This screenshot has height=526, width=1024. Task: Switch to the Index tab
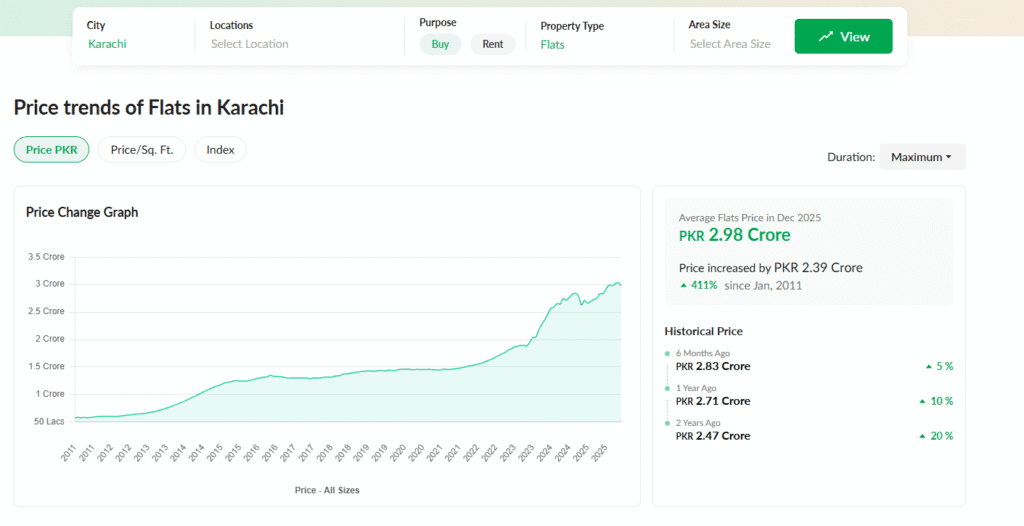pos(220,150)
